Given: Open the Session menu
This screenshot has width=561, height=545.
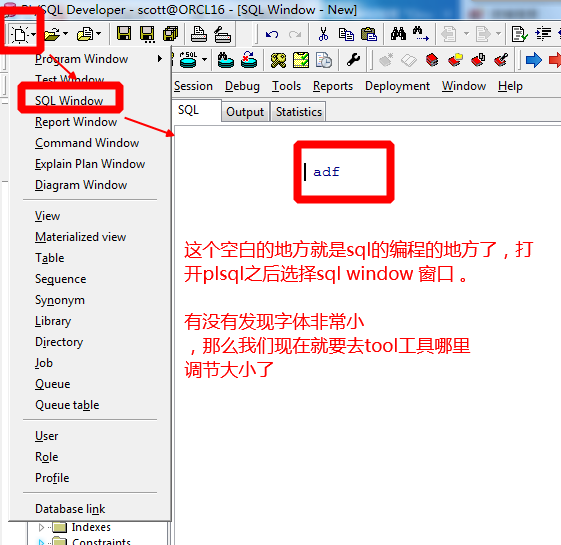Looking at the screenshot, I should [x=193, y=86].
